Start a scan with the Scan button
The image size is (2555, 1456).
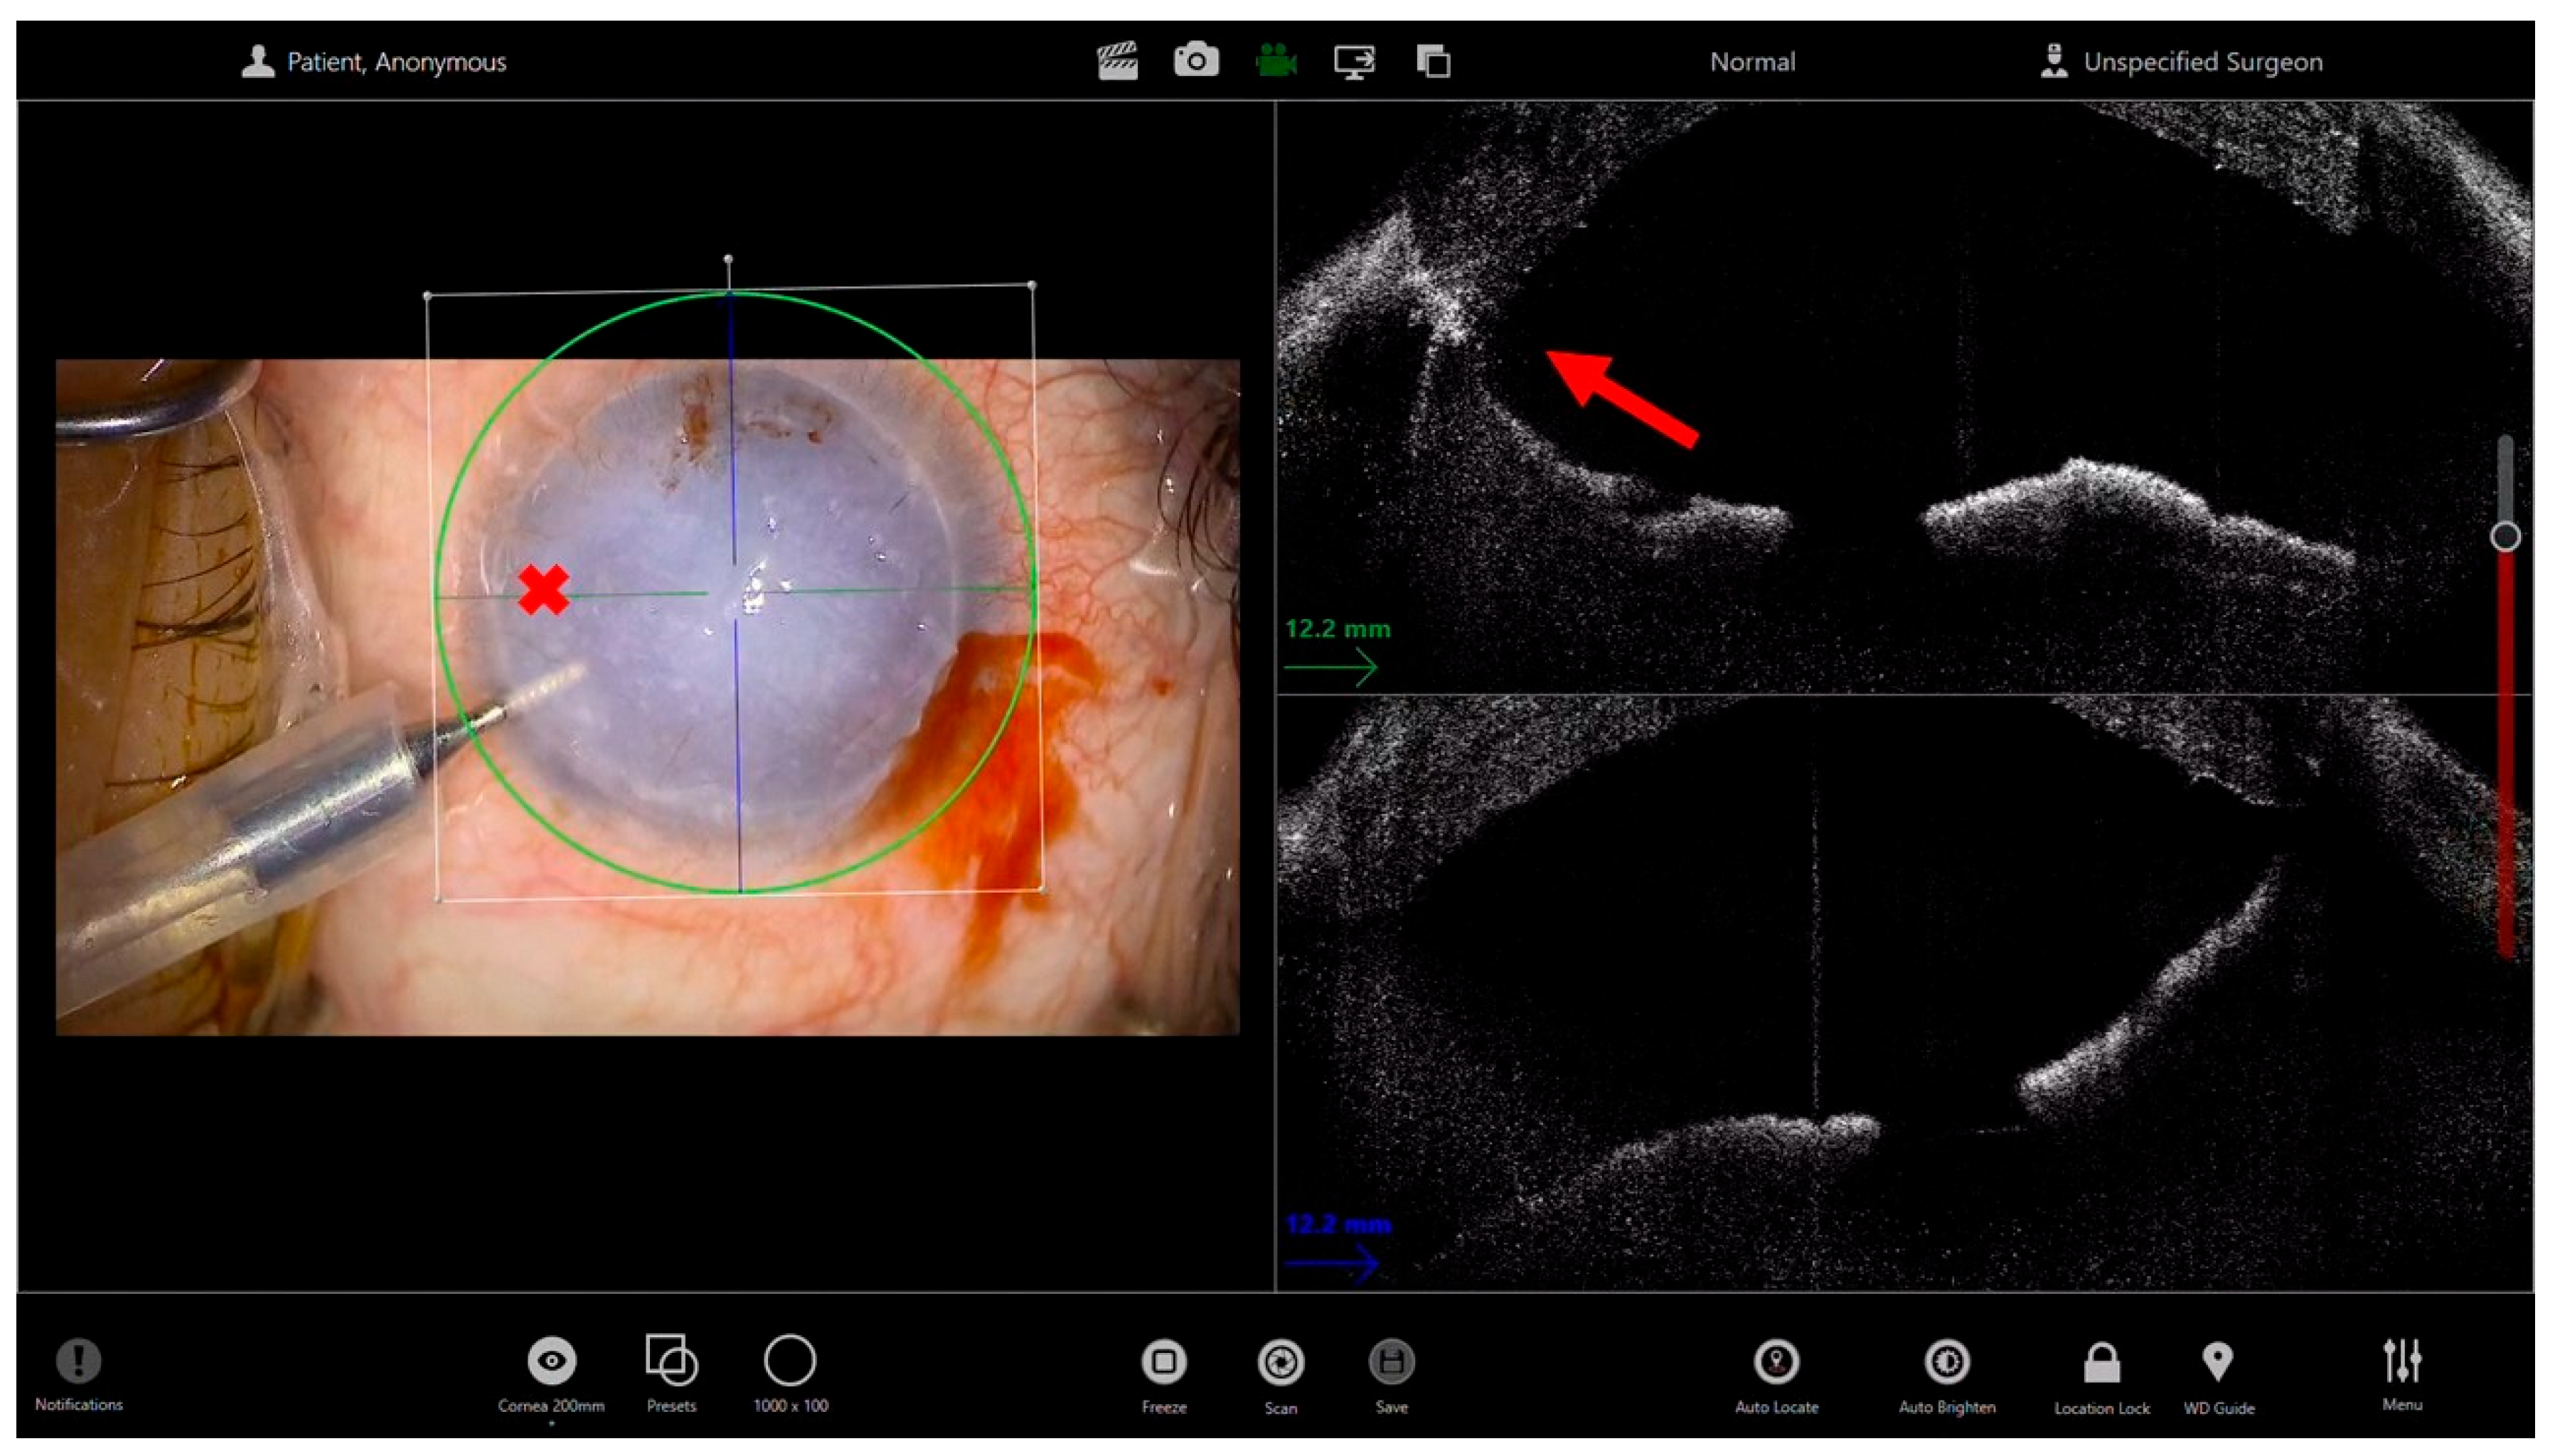[1281, 1363]
